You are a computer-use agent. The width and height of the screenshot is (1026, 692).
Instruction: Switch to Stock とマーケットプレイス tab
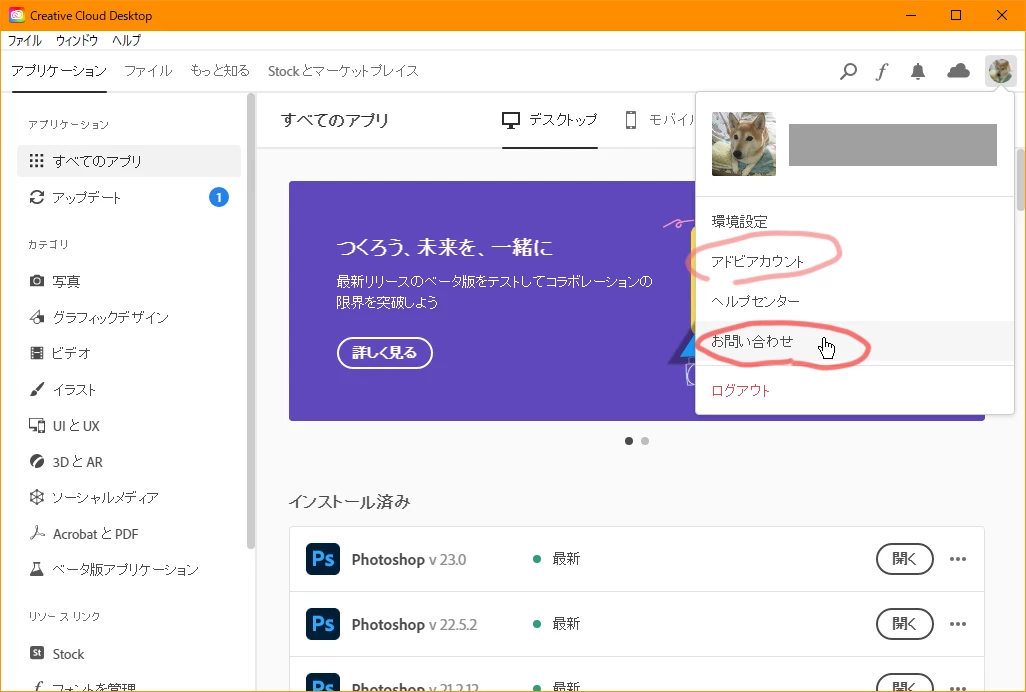343,71
